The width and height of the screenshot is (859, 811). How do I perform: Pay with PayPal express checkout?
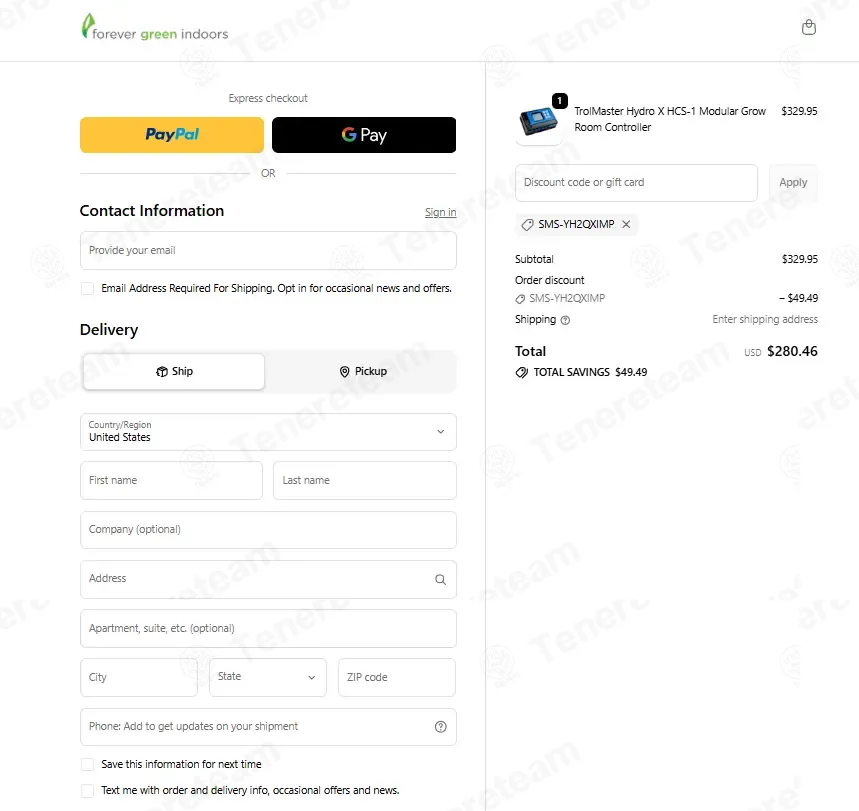coord(172,135)
